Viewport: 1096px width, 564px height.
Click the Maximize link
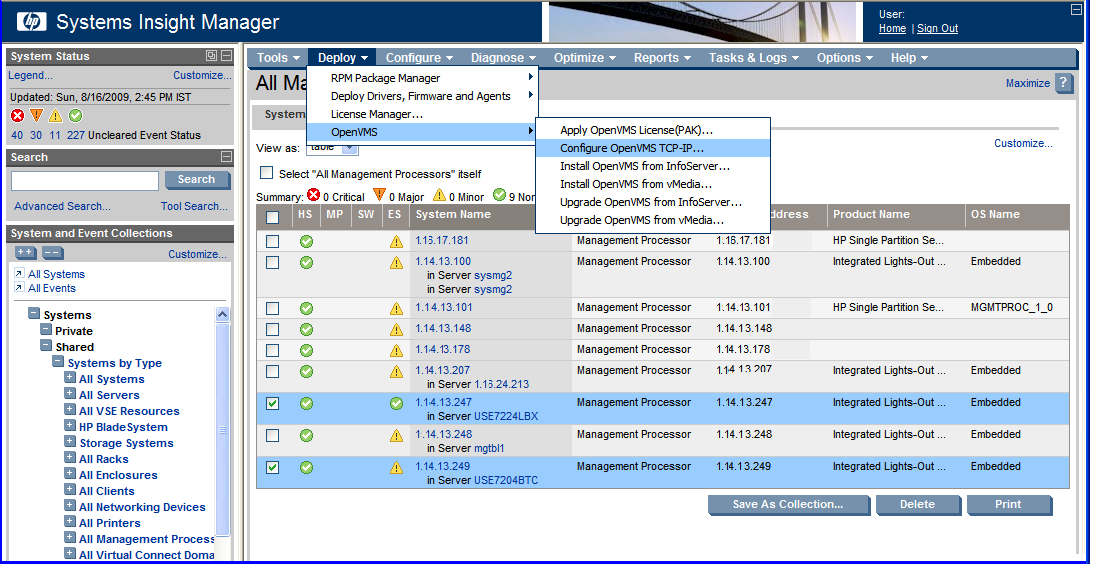pyautogui.click(x=1028, y=83)
